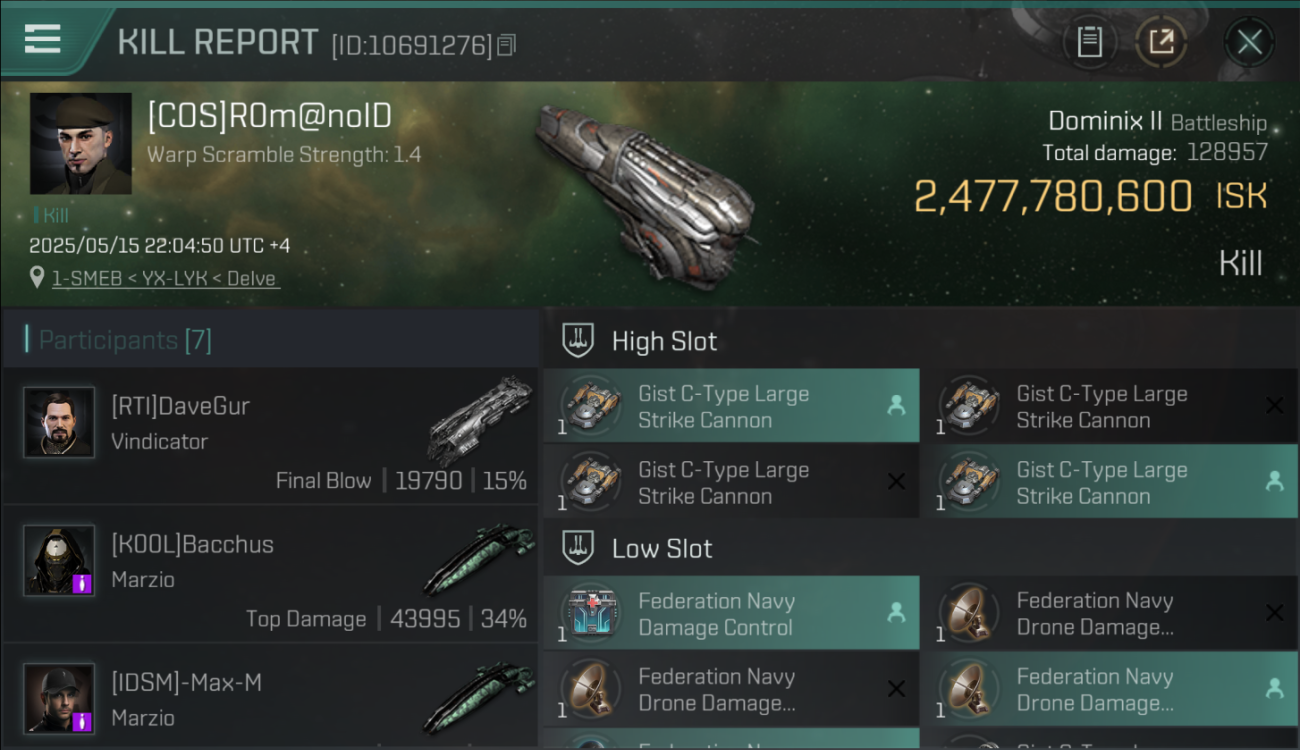Open R0m@noID victim portrait

tap(80, 143)
